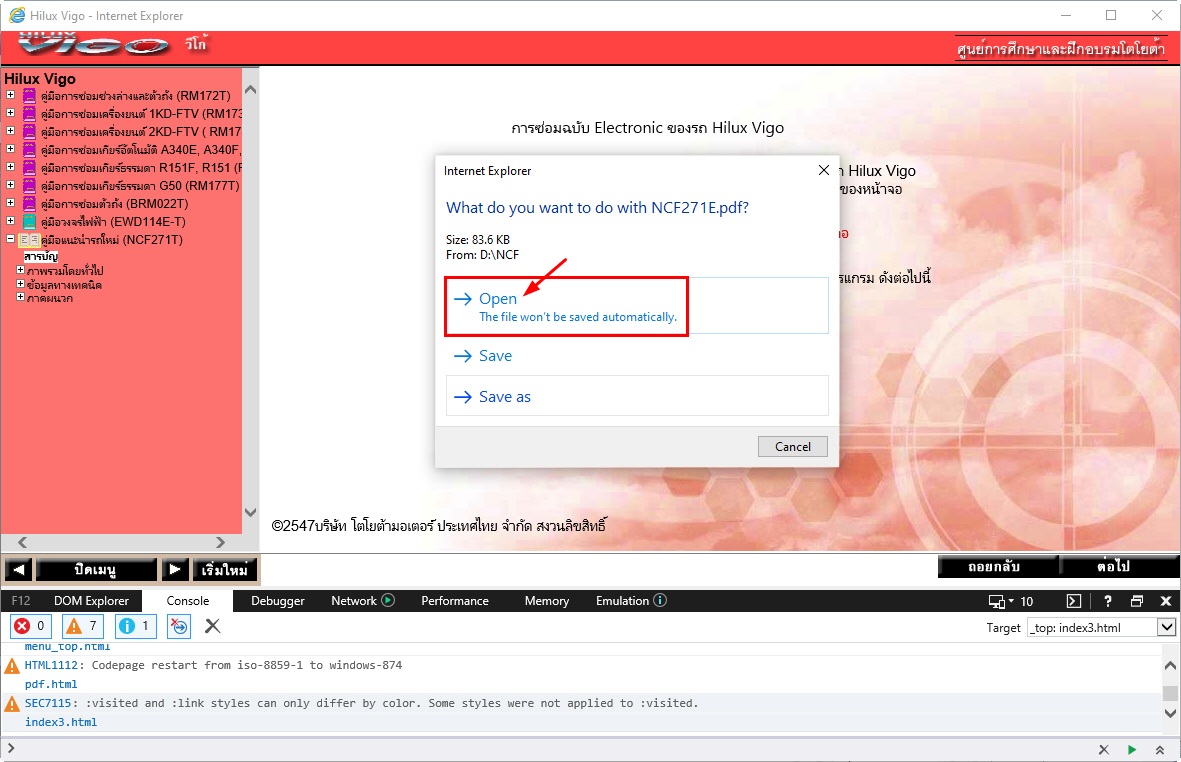
Task: Click the right arrow play button
Action: tap(175, 569)
